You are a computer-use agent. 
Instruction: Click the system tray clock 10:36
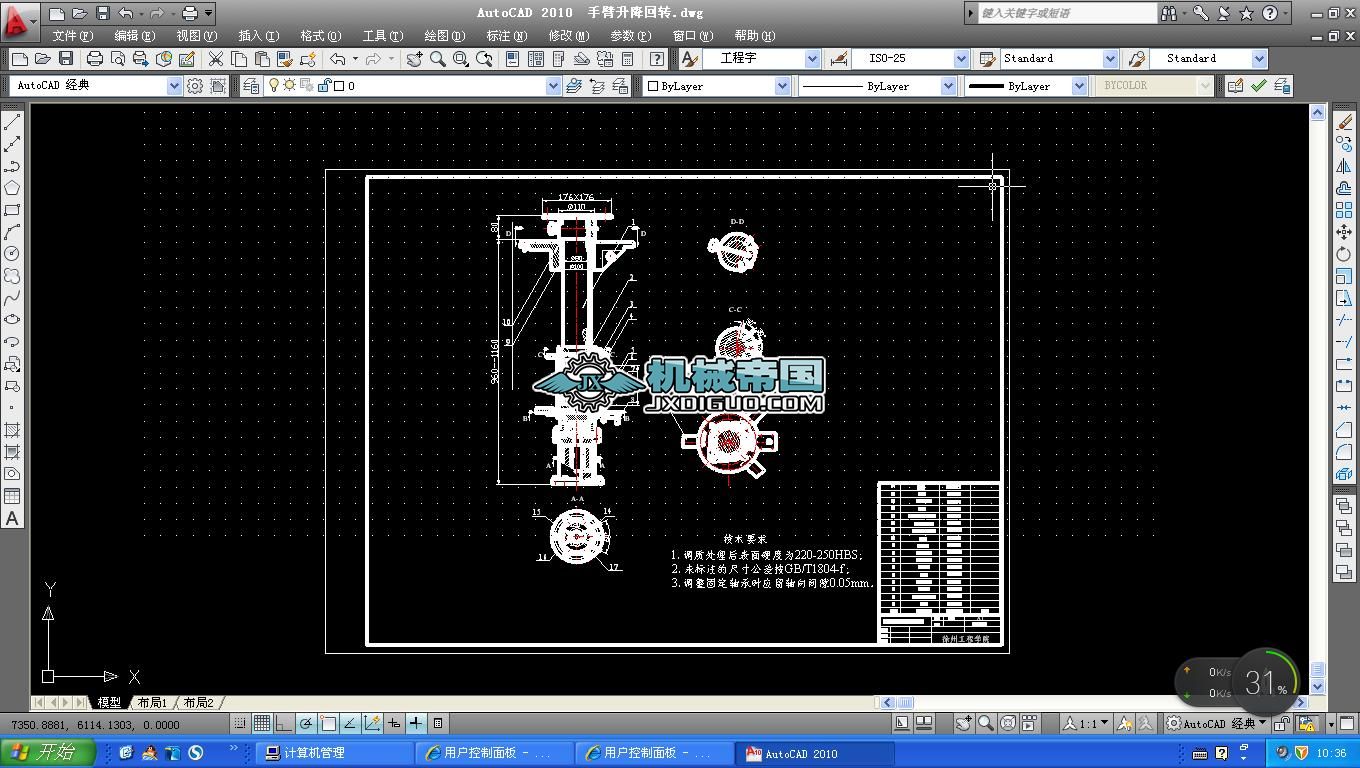(1330, 754)
